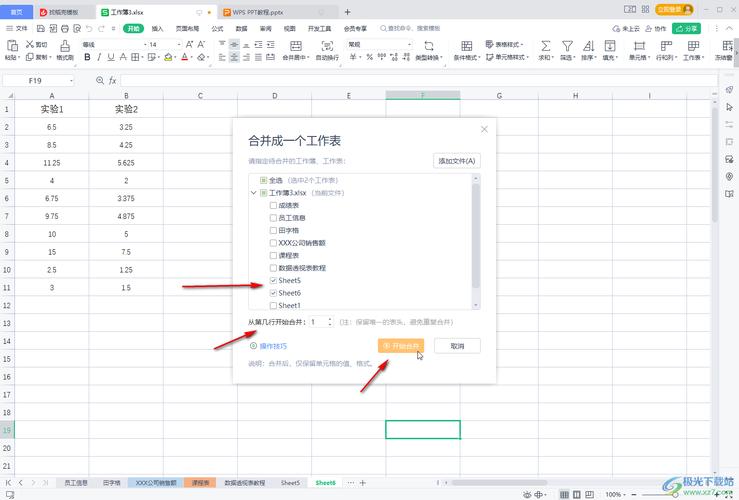Open the 公式 ribbon tab
Screen dimensions: 739x500
pos(217,29)
